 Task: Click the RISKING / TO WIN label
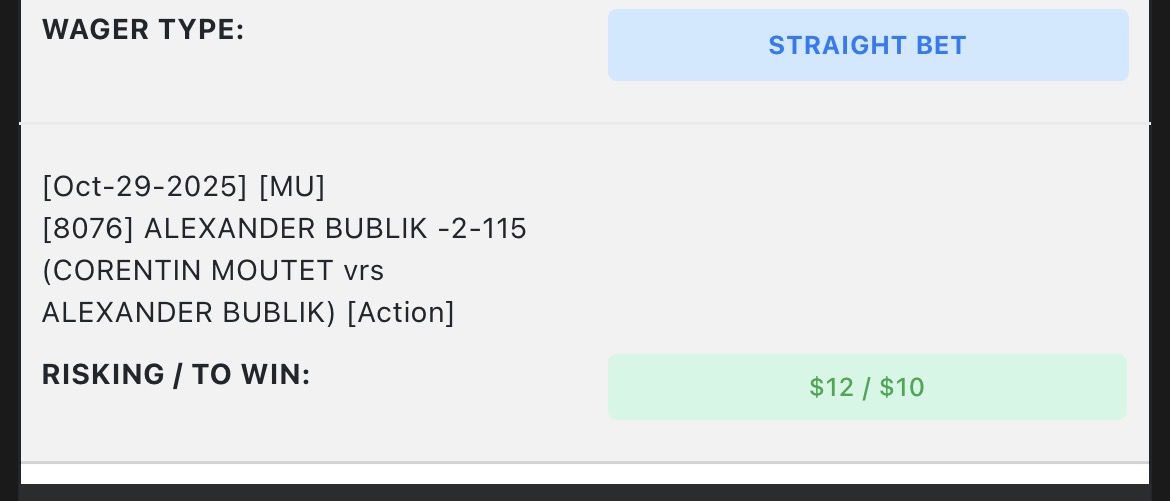(176, 375)
